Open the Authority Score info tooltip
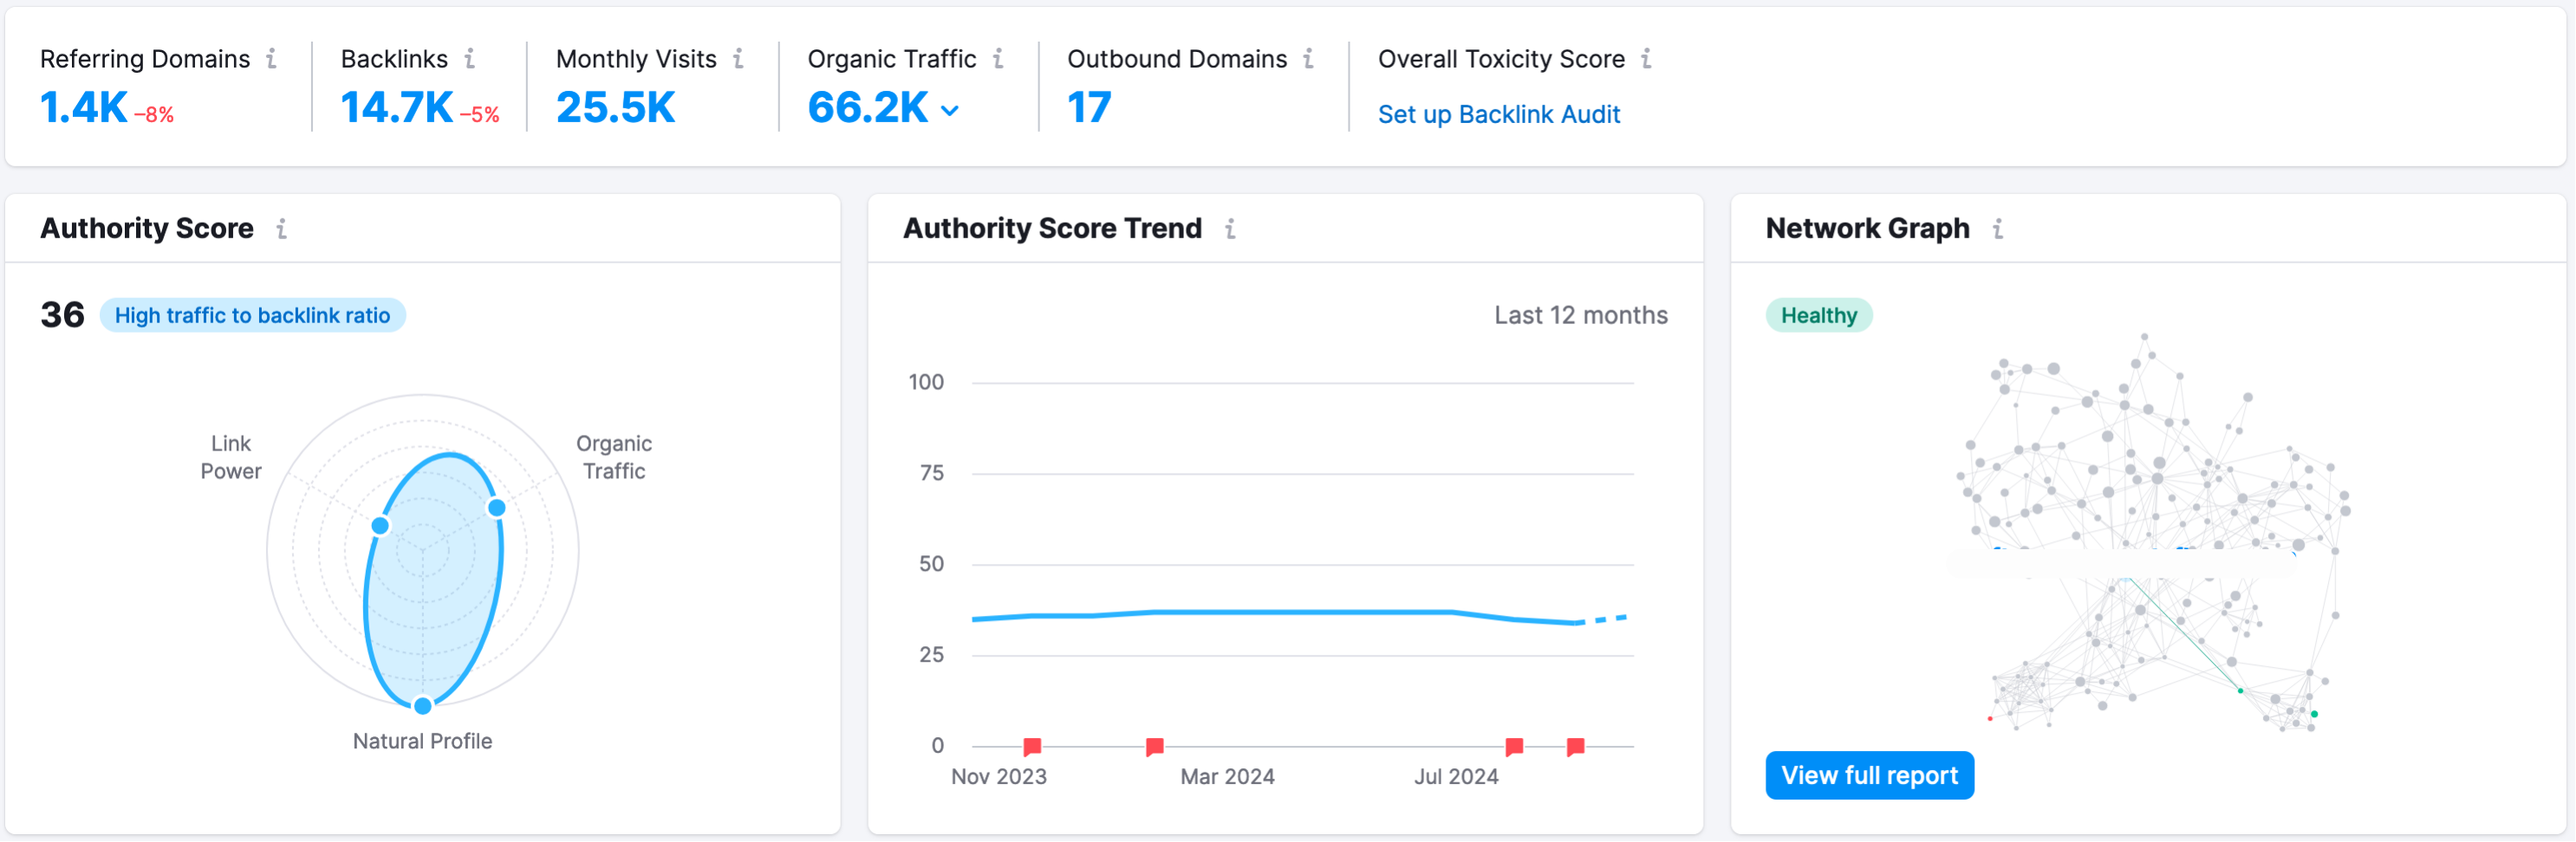Image resolution: width=2576 pixels, height=842 pixels. click(x=282, y=228)
